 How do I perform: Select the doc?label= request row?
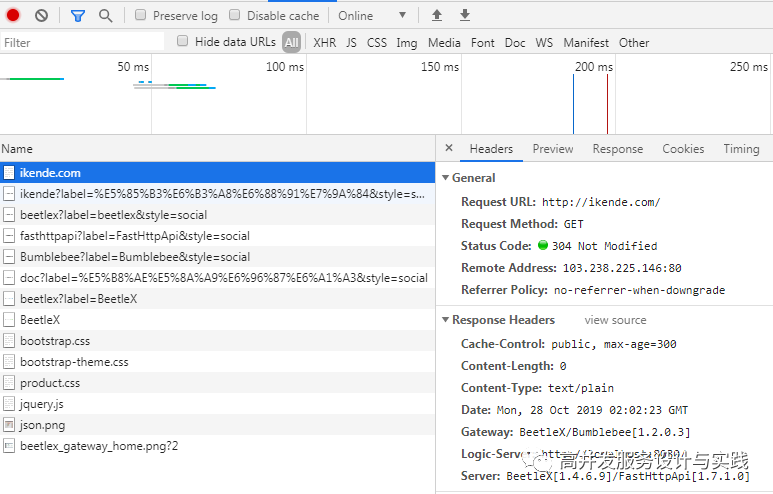tap(217, 278)
